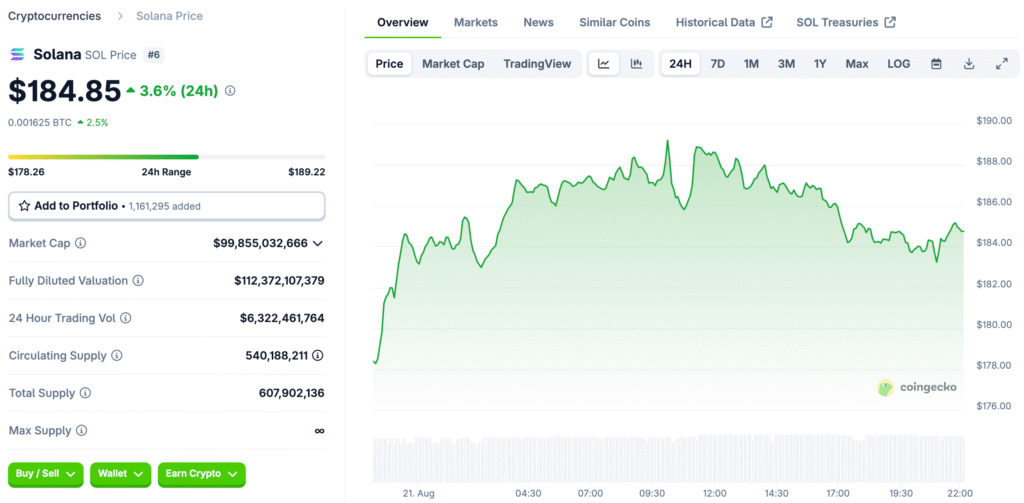
Task: Switch to the Similar Coins tab
Action: point(615,22)
